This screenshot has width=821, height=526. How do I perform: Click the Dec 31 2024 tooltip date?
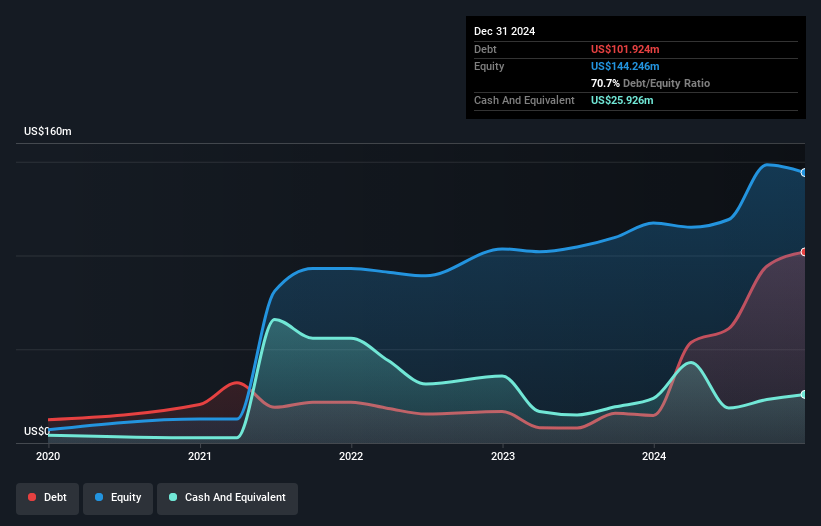tap(504, 31)
